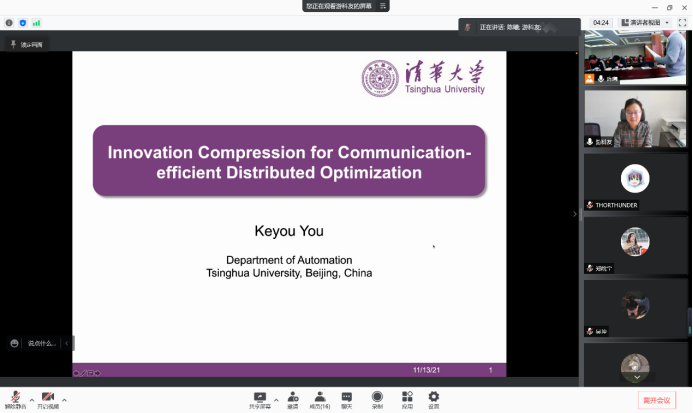Unmute the microphone in the meeting toolbar
The height and width of the screenshot is (413, 693).
coord(16,398)
